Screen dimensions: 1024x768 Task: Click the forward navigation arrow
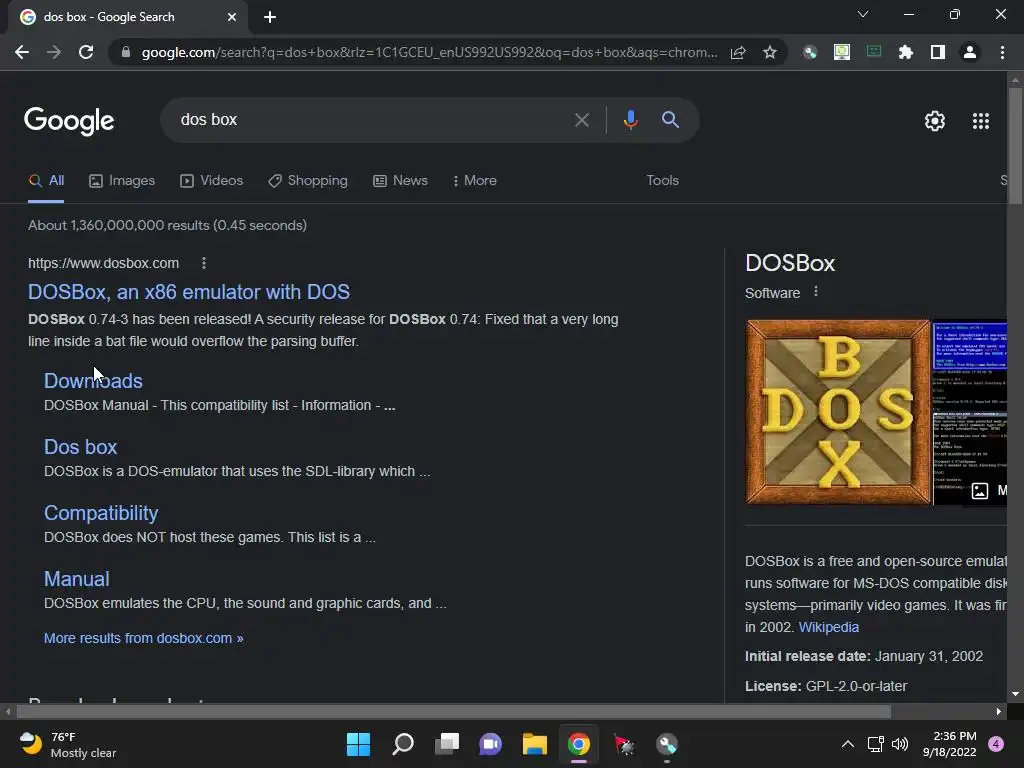click(54, 52)
